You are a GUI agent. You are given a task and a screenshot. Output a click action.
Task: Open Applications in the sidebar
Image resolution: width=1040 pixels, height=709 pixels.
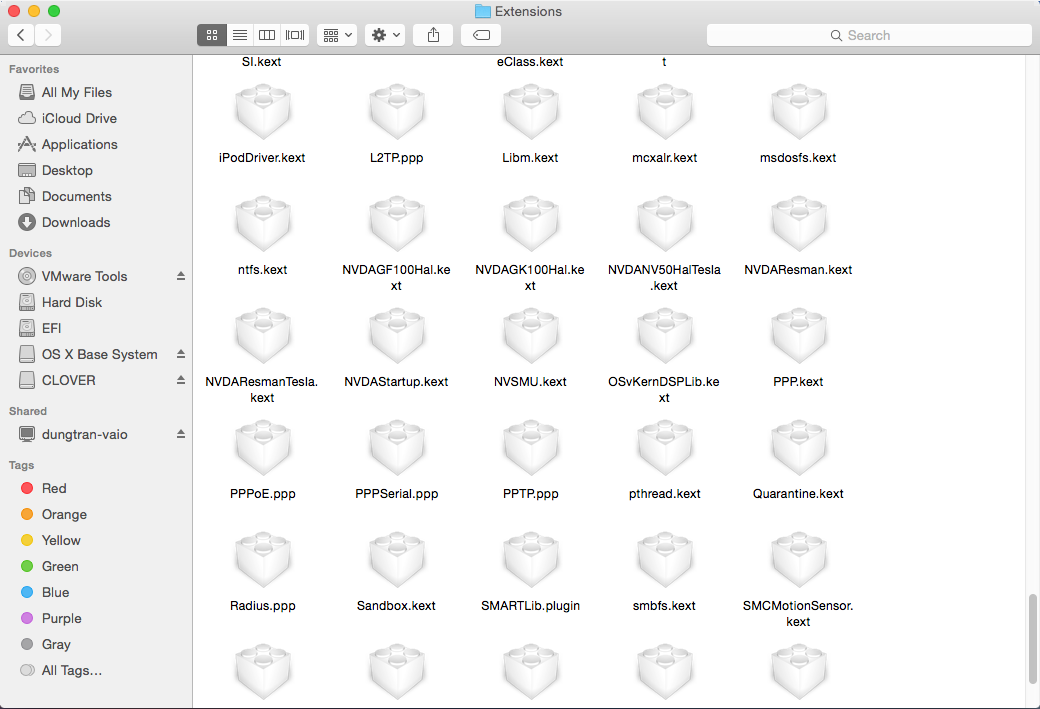(x=79, y=144)
